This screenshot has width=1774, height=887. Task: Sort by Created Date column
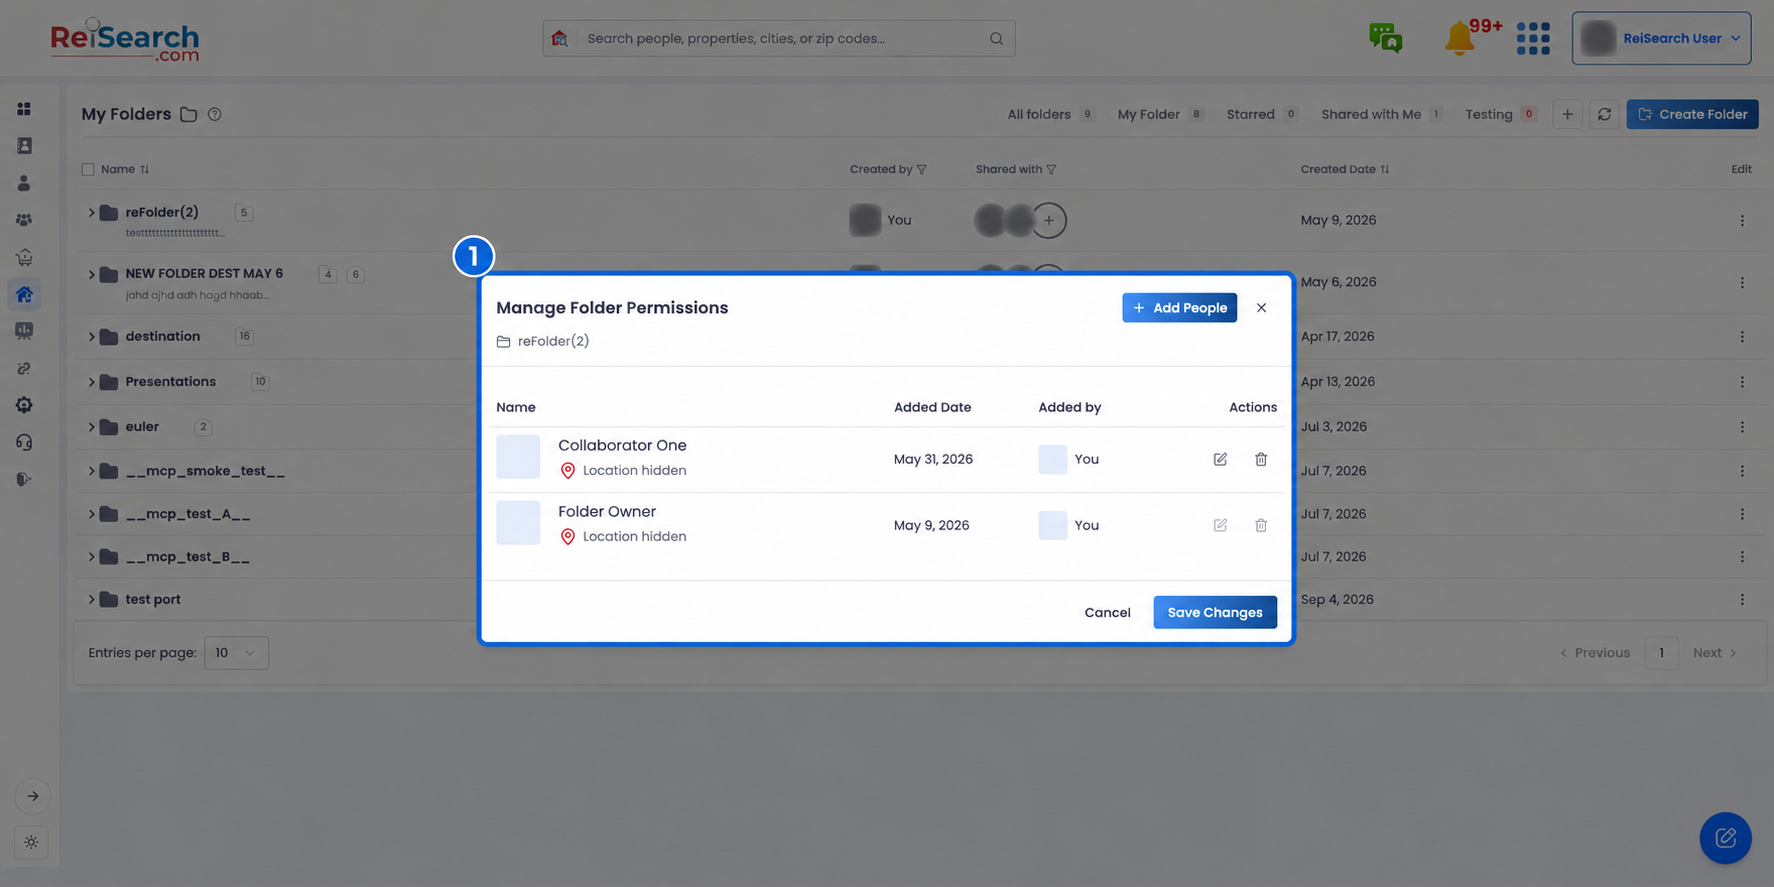click(x=1385, y=170)
